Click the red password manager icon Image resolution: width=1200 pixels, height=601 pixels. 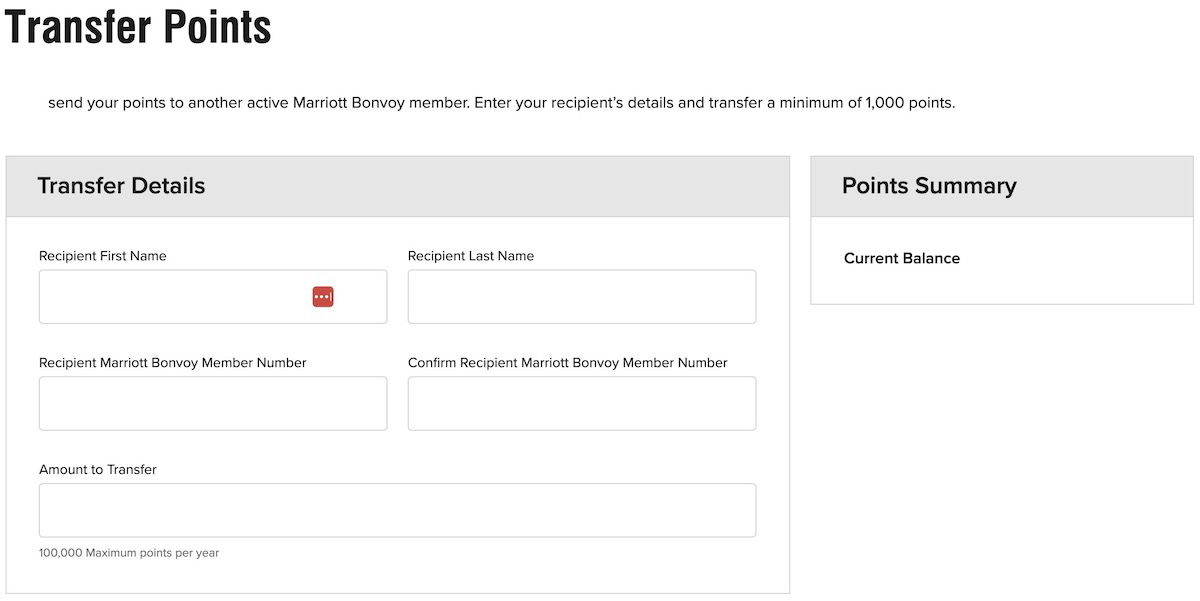[322, 297]
